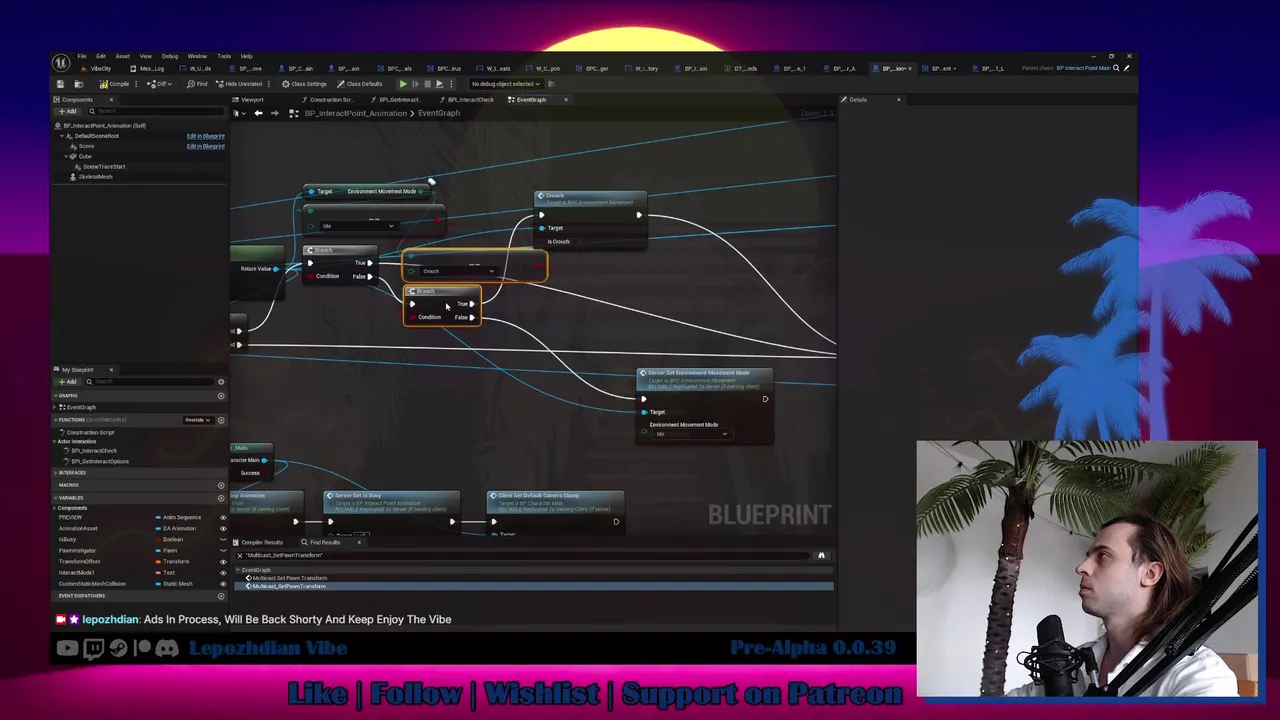Click the graph navigate forward arrow
The height and width of the screenshot is (720, 1280).
click(x=274, y=113)
